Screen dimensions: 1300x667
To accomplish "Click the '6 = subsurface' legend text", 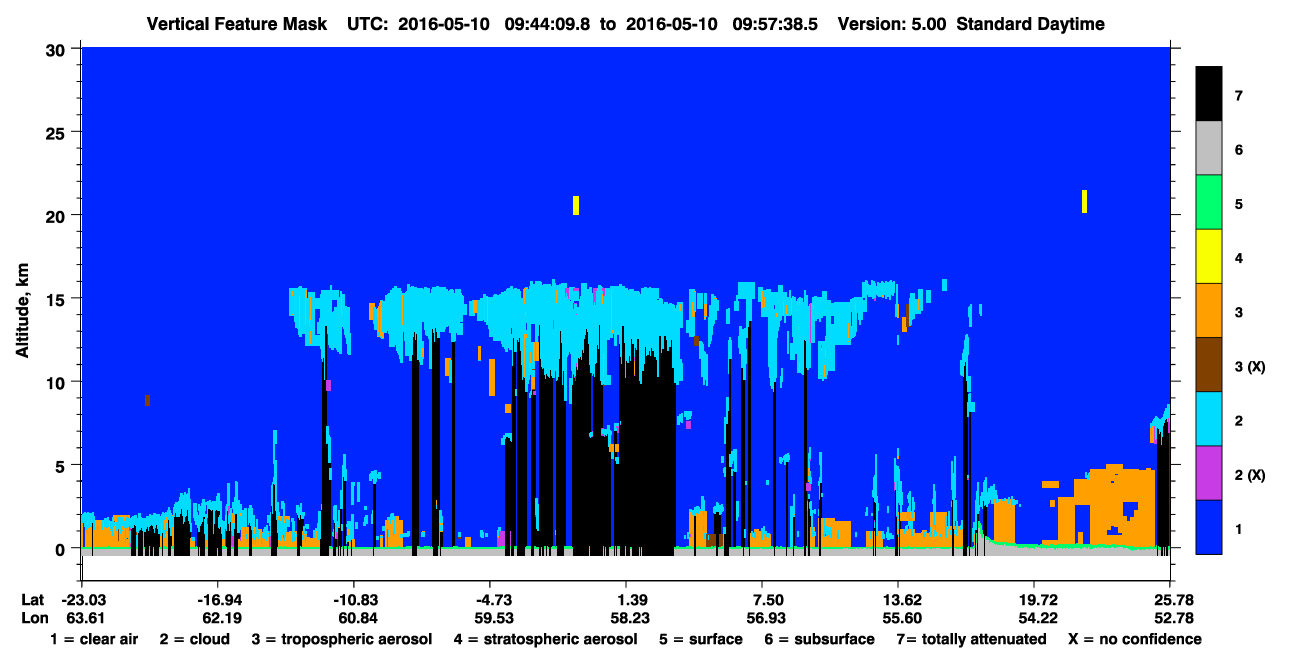I will point(819,639).
